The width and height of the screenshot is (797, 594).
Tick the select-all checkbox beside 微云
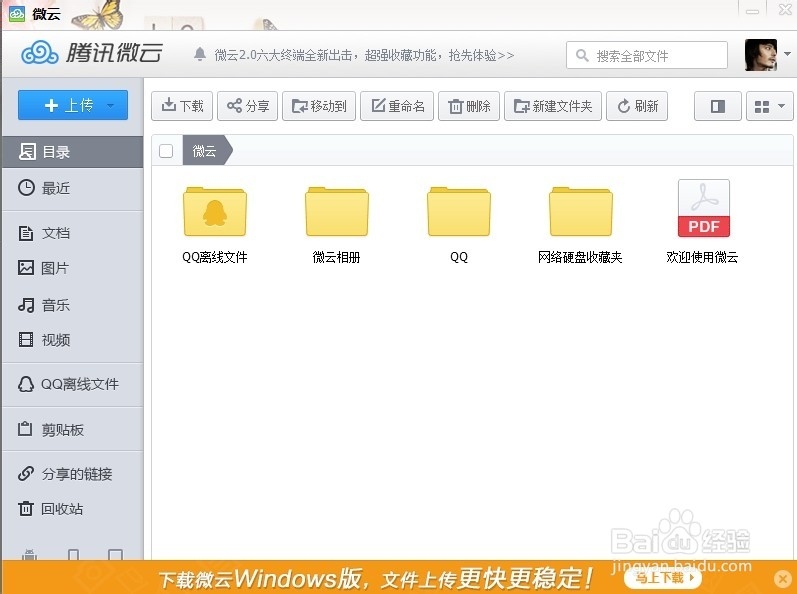coord(166,151)
